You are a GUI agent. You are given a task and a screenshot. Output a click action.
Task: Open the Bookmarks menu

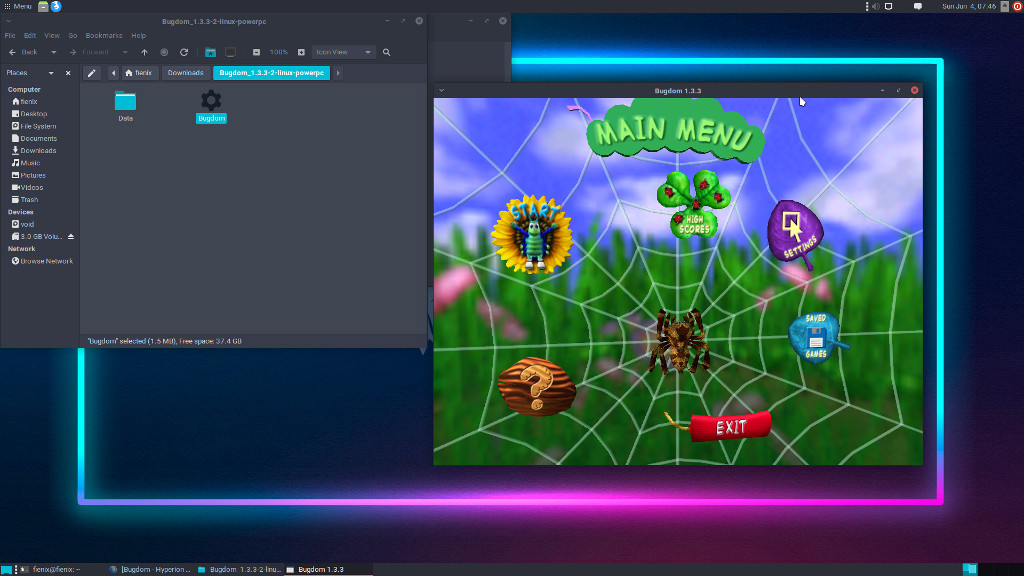pyautogui.click(x=104, y=36)
